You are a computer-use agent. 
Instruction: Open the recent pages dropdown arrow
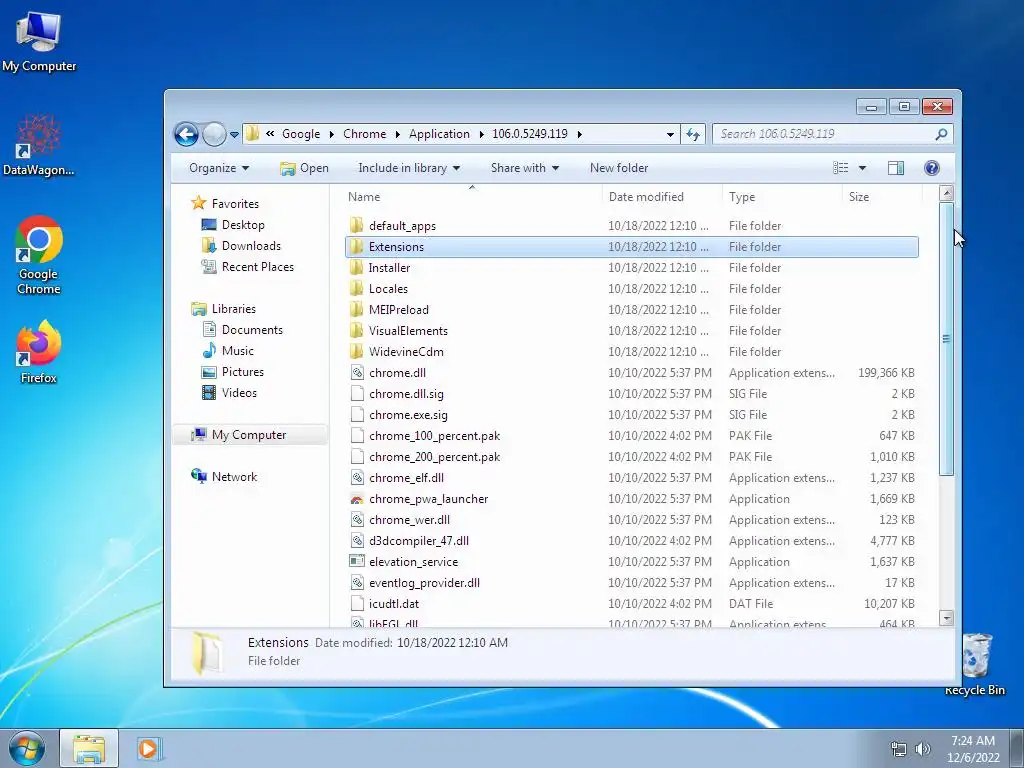tap(234, 135)
